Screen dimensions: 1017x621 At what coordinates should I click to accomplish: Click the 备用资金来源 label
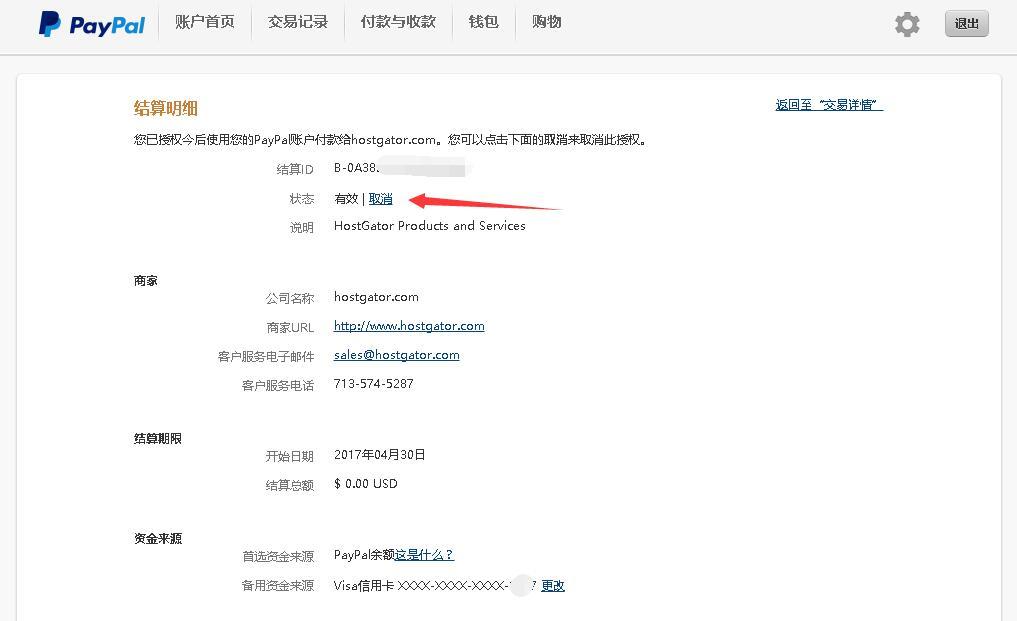click(x=278, y=585)
